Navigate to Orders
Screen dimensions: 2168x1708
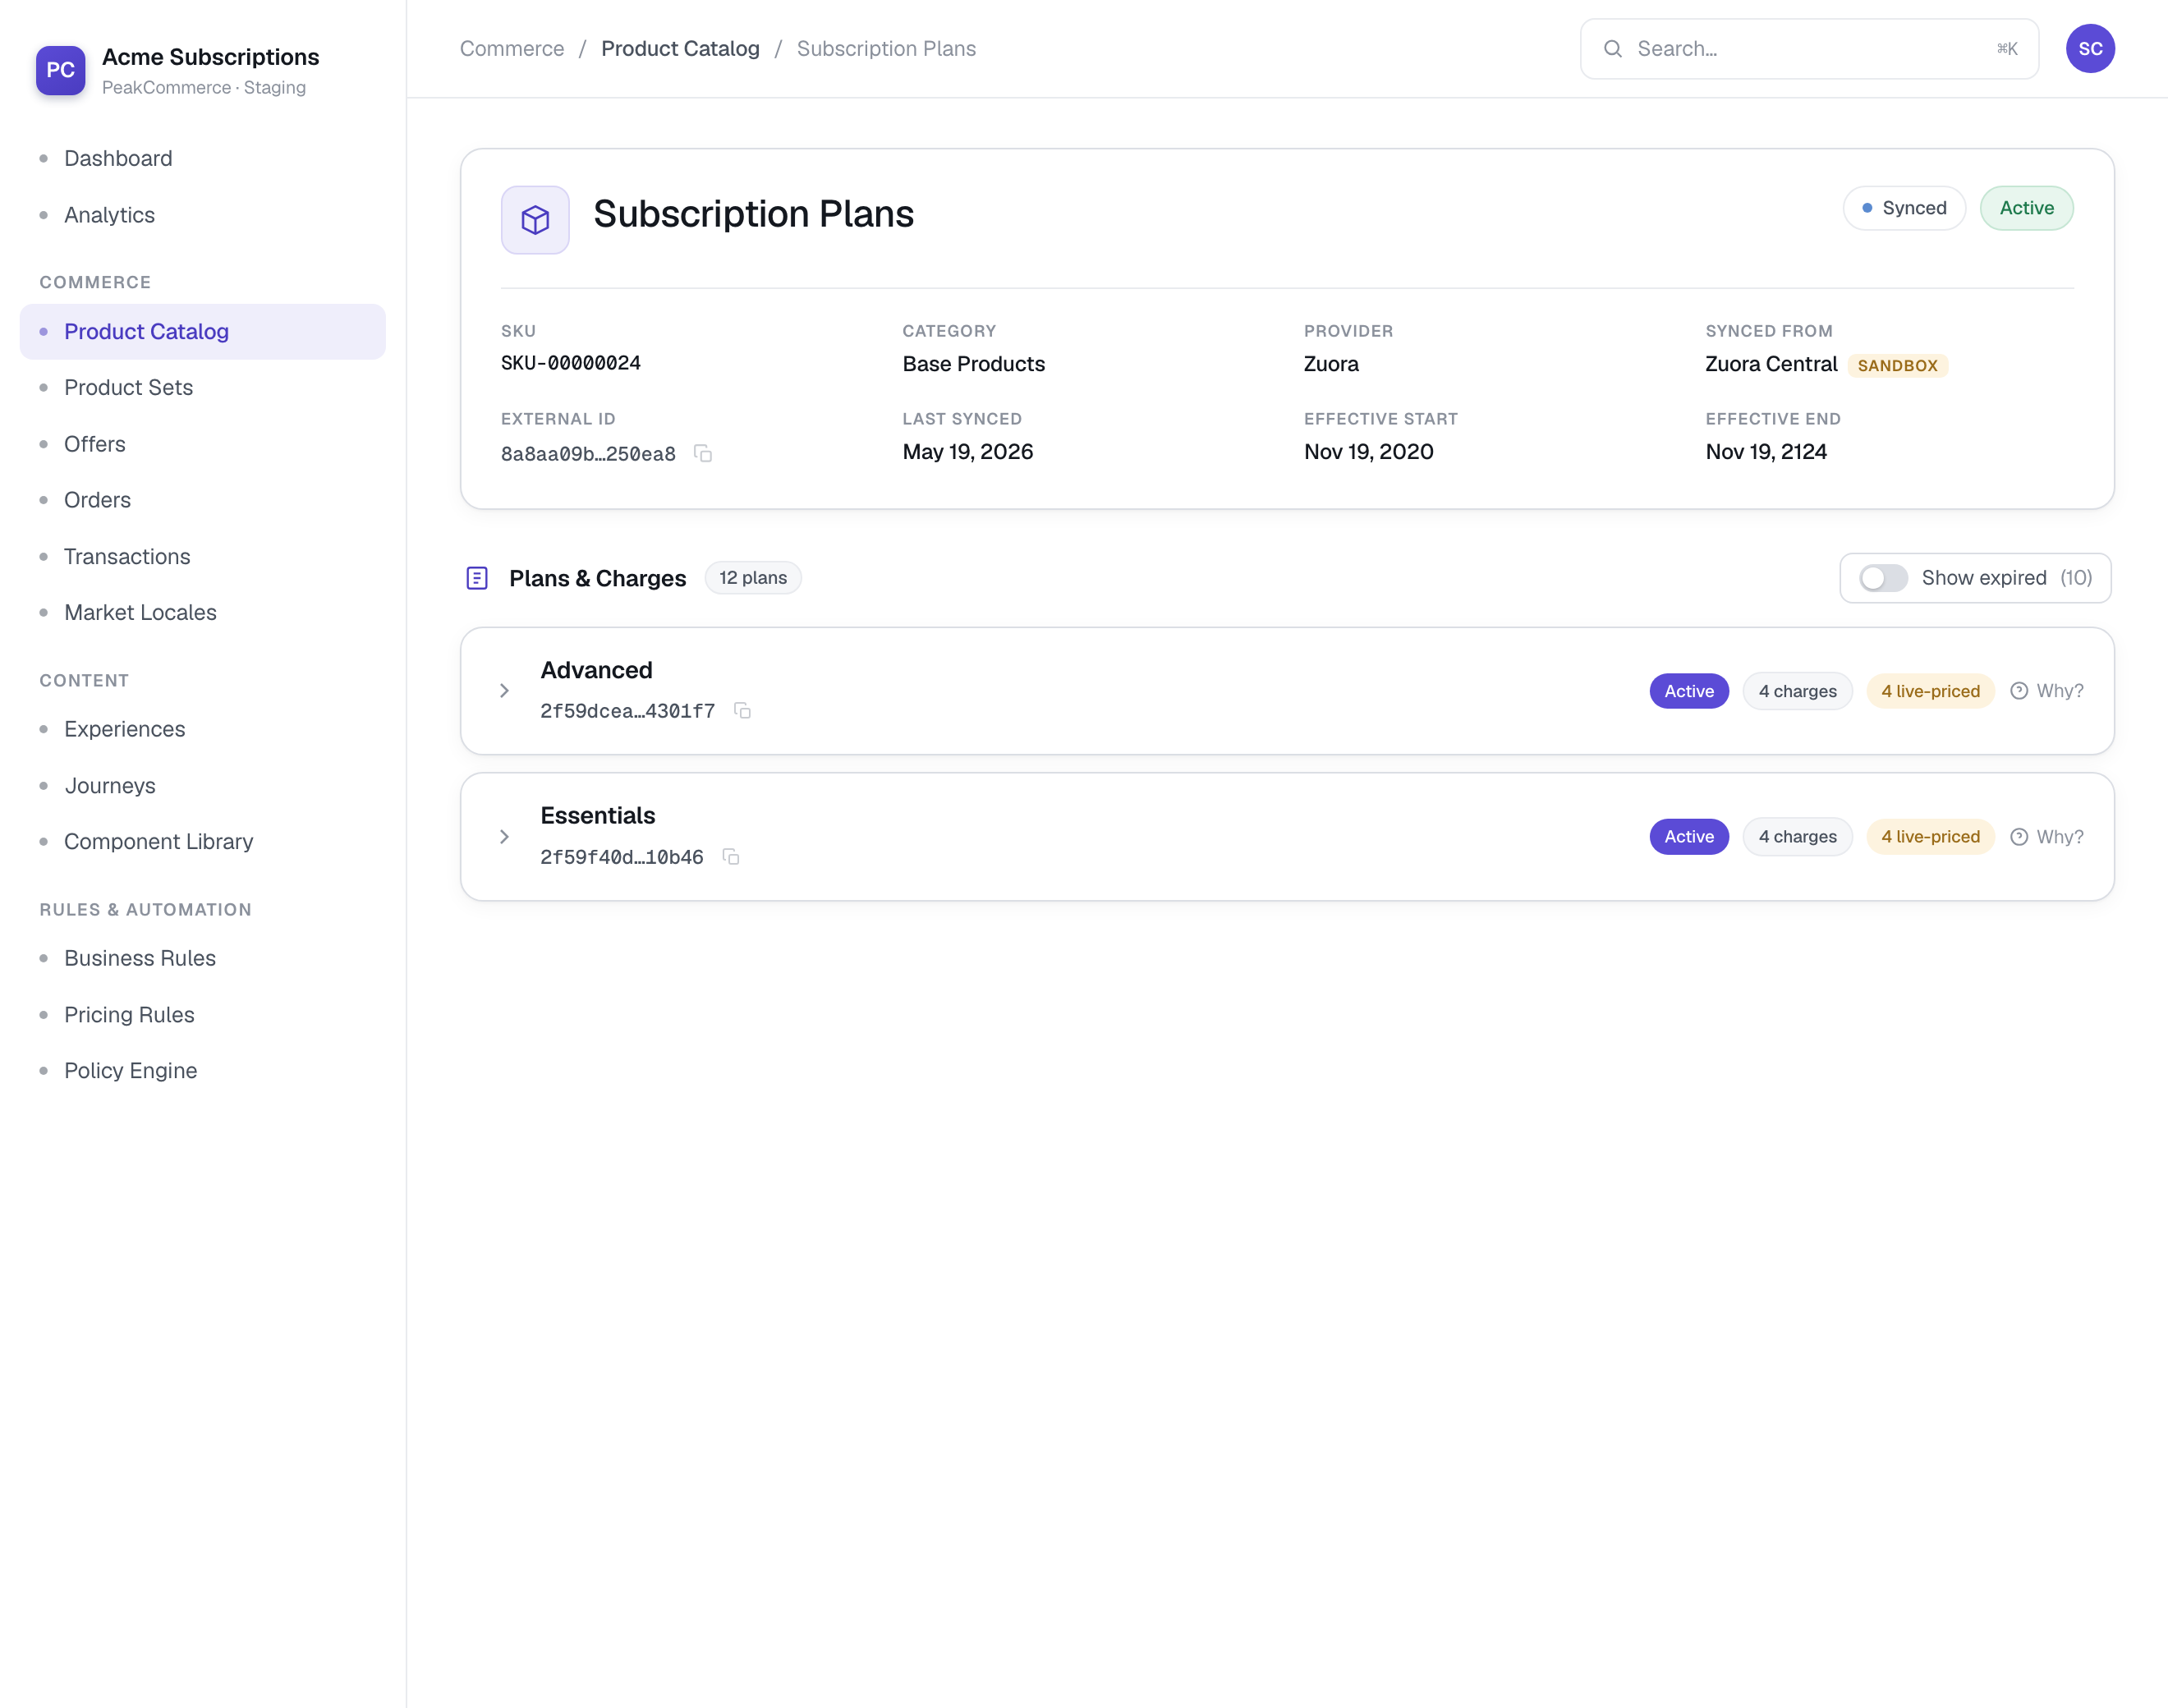click(203, 500)
